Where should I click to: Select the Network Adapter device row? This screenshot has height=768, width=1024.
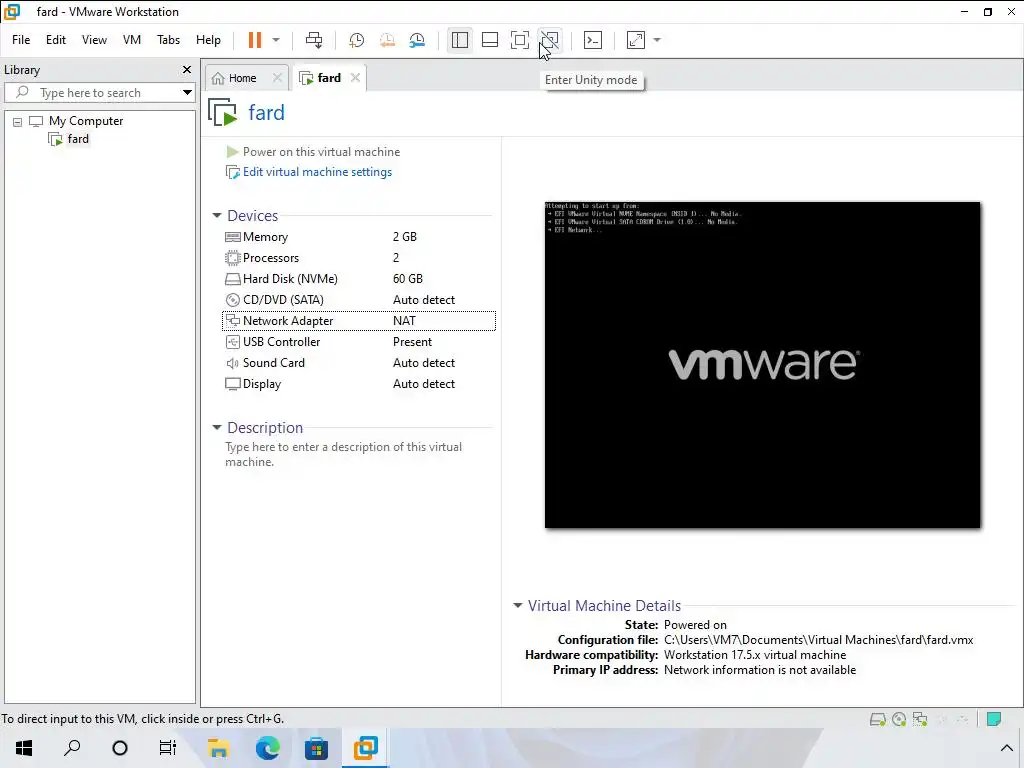(359, 321)
